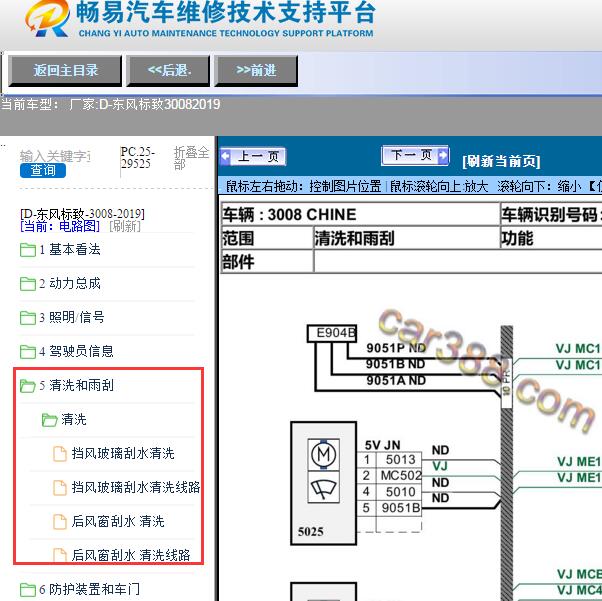This screenshot has width=602, height=601.
Task: Click the 清洗和雨刮 table cell
Action: tap(406, 238)
